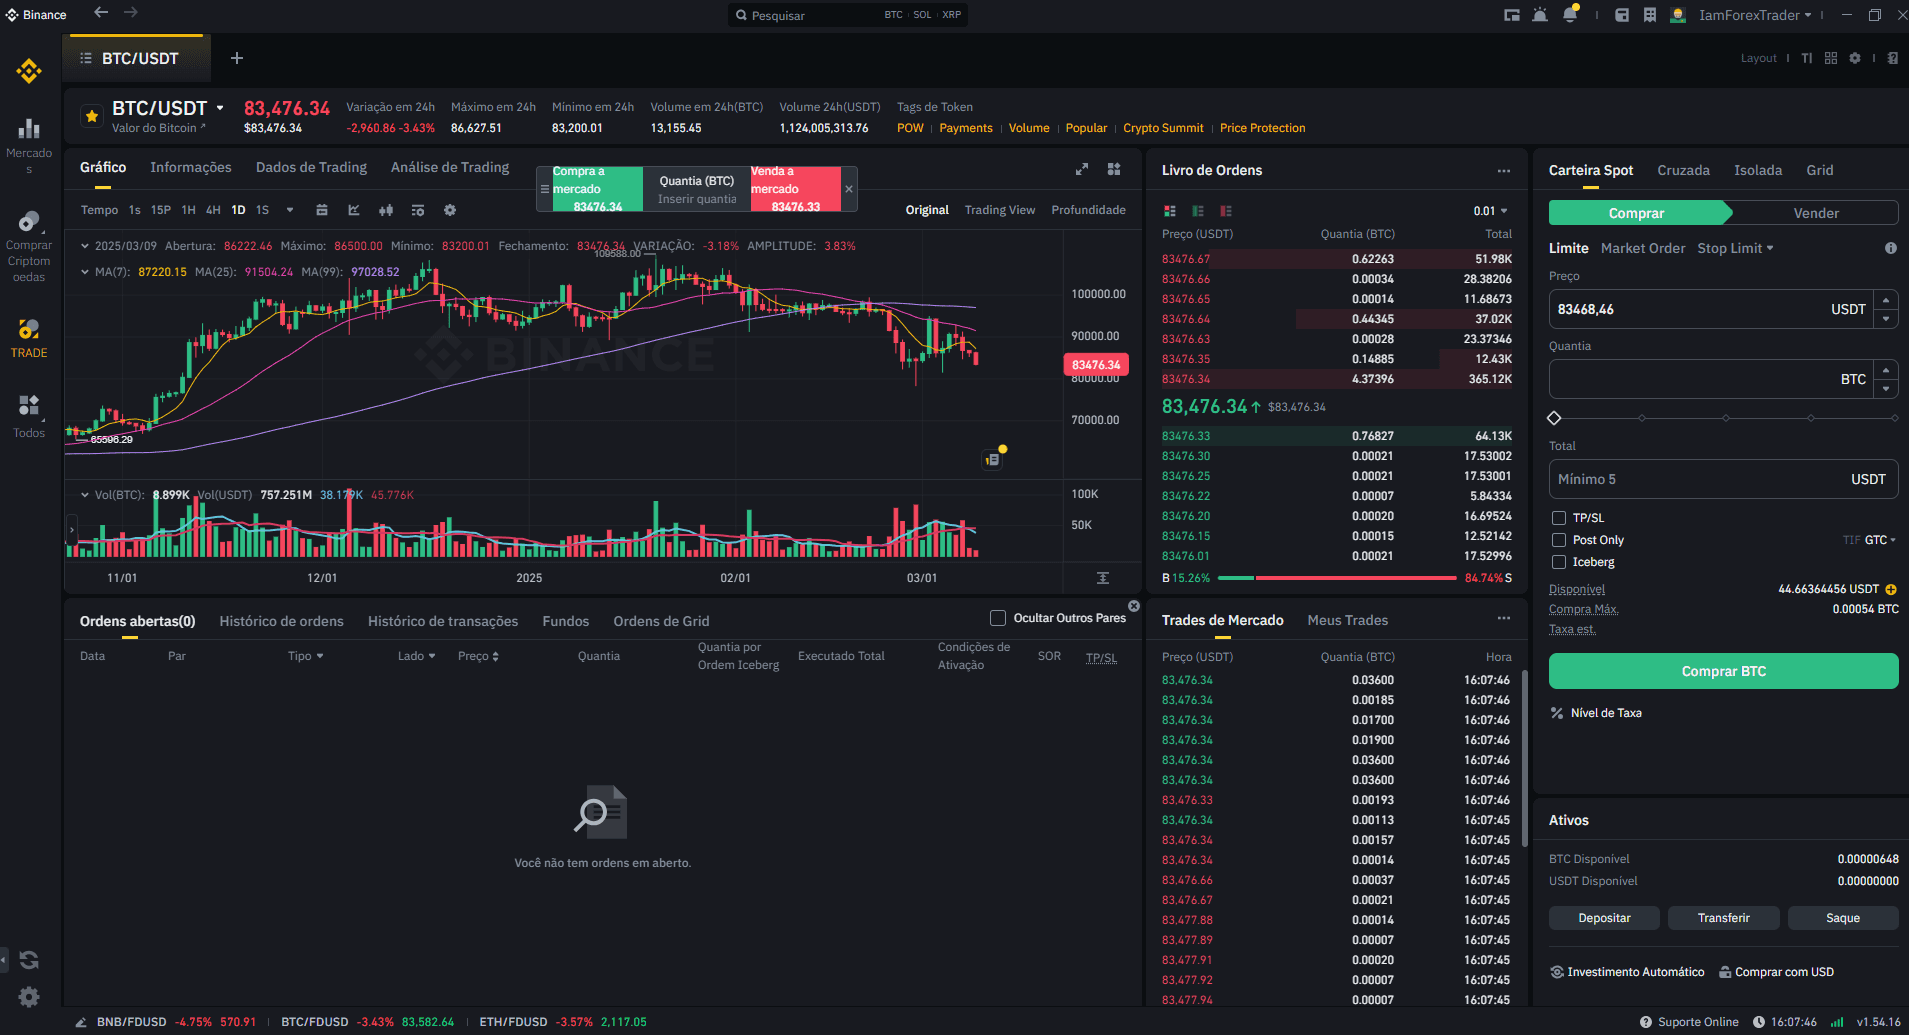Go back with the left arrow

101,13
